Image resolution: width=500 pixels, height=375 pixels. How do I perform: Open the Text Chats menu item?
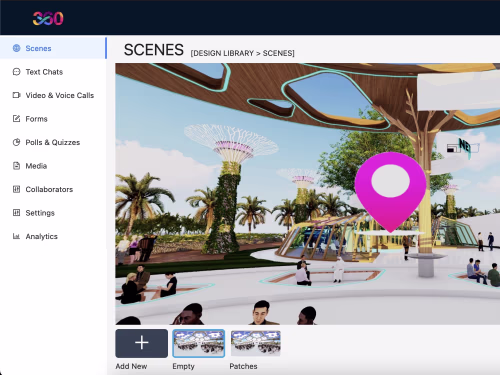coord(53,72)
